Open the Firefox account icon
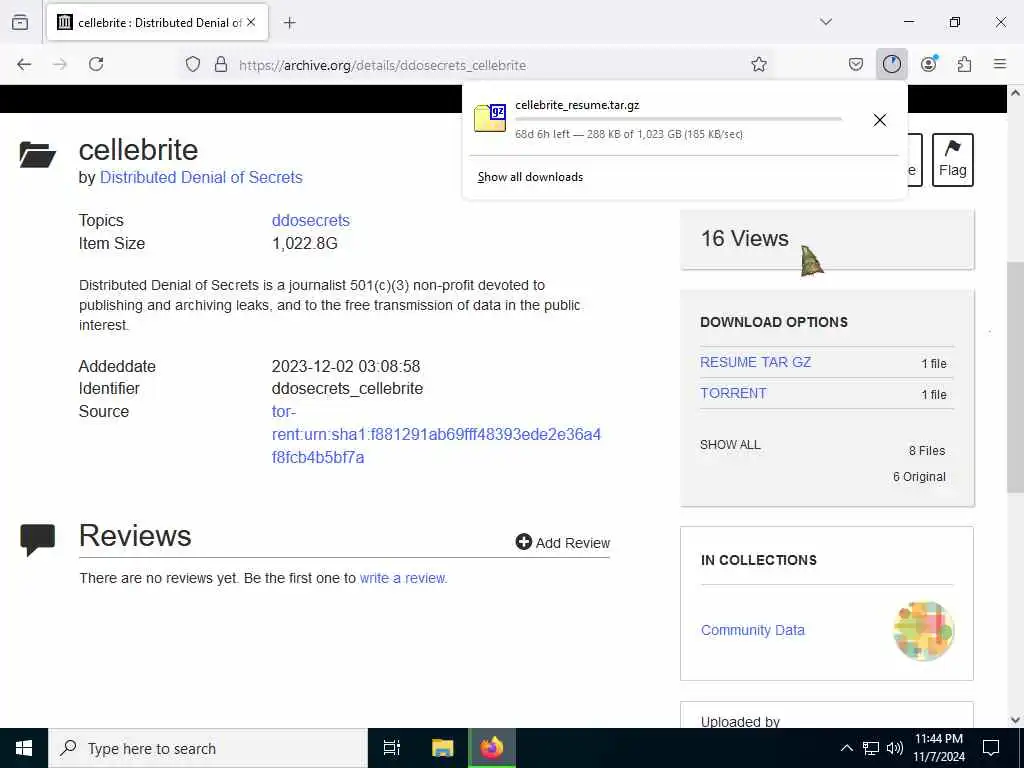Viewport: 1024px width, 768px height. pos(929,64)
